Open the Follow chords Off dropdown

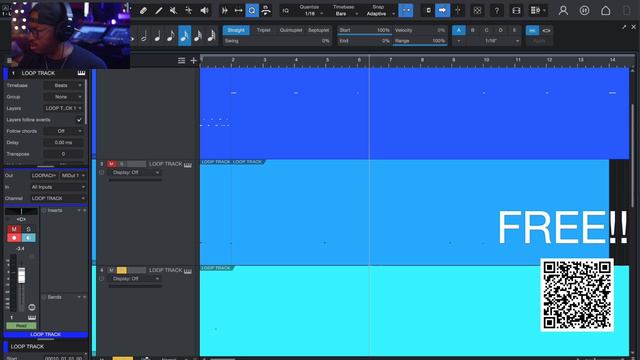click(x=63, y=131)
